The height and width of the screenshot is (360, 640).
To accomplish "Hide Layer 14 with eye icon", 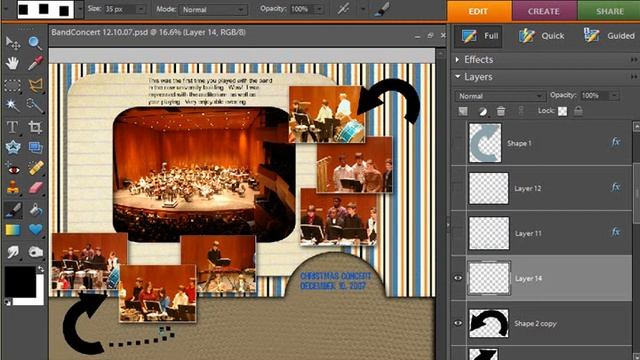I will click(458, 278).
